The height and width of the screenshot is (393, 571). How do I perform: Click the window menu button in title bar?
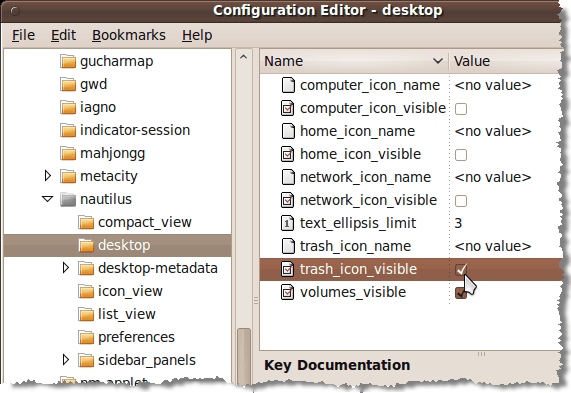[15, 11]
